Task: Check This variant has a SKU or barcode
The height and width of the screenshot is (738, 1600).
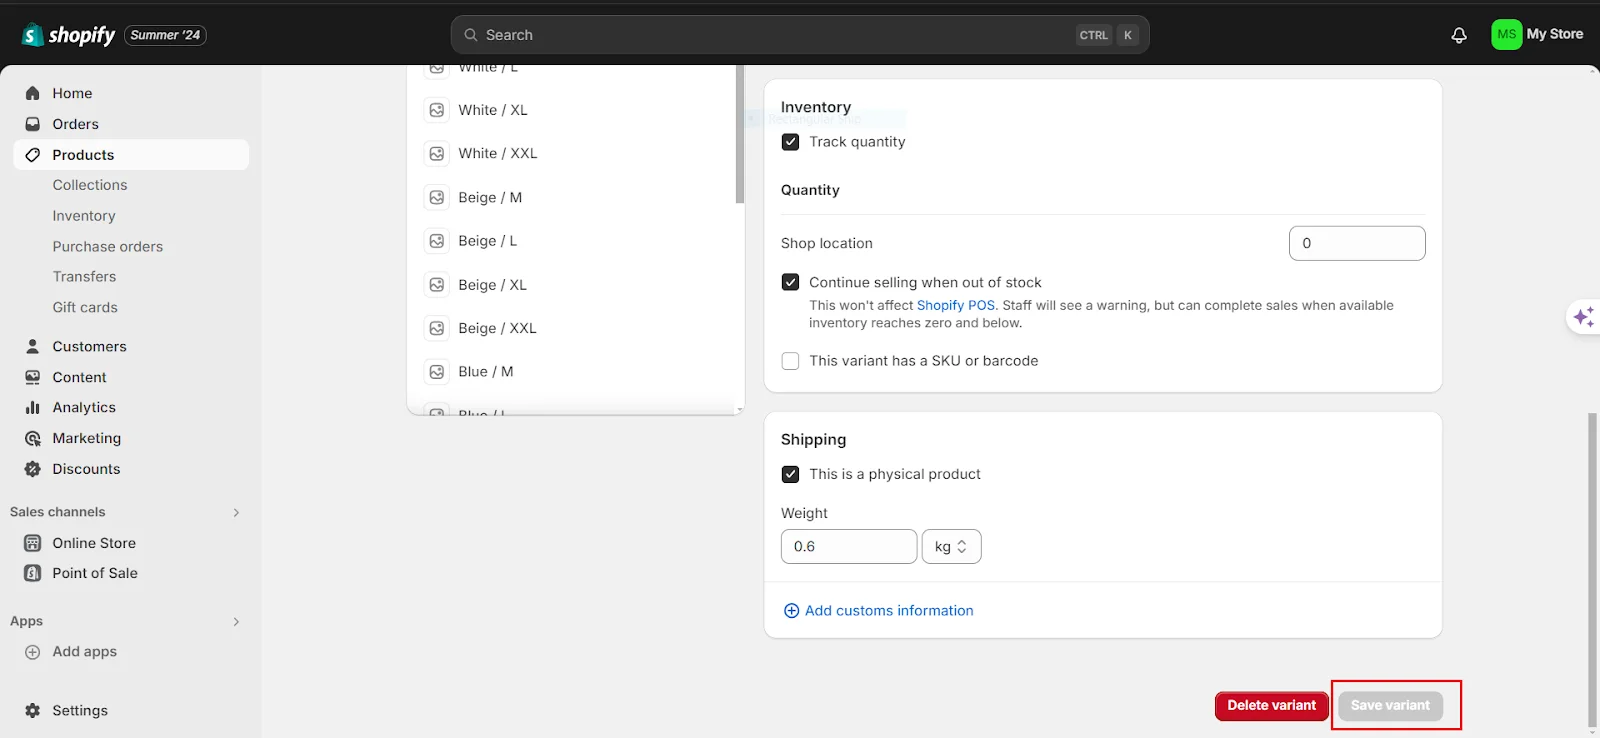Action: 790,361
